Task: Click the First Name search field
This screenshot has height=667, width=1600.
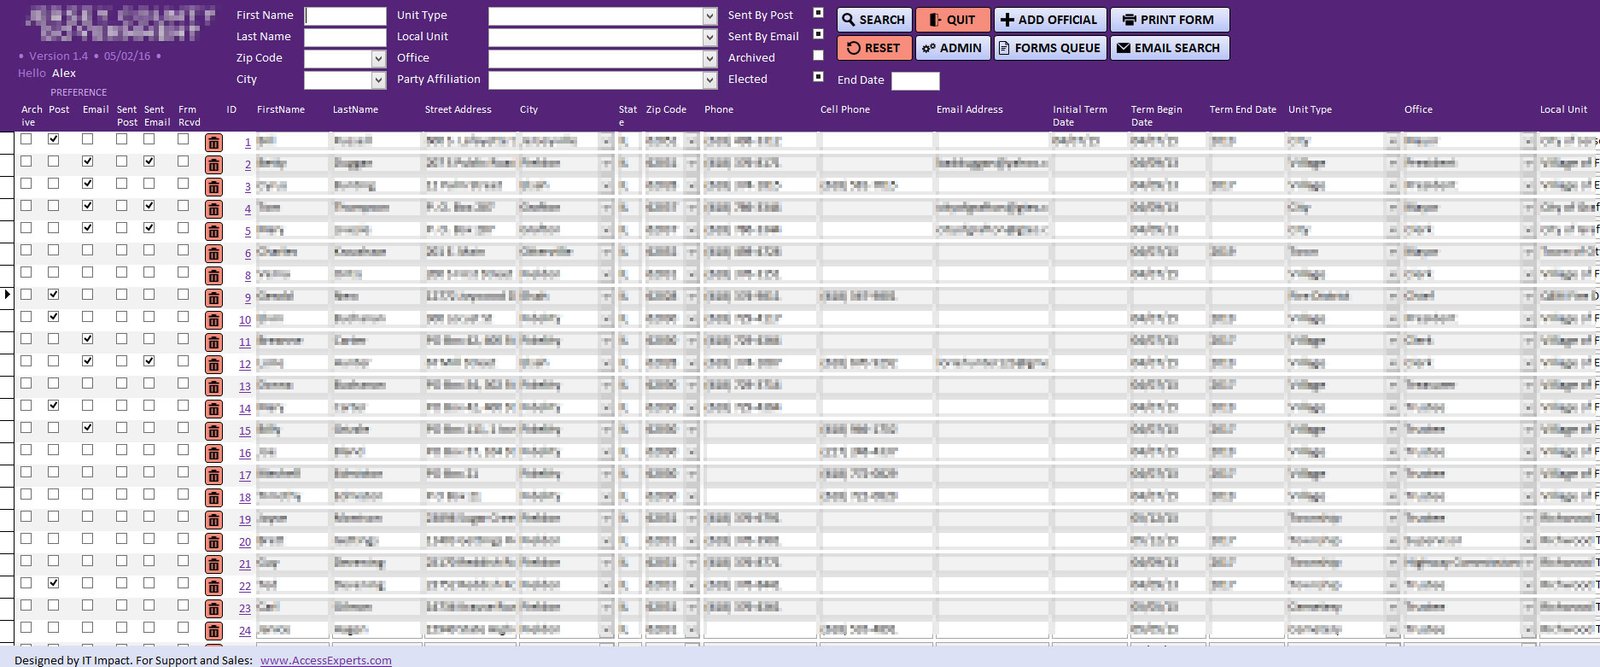Action: (x=345, y=16)
